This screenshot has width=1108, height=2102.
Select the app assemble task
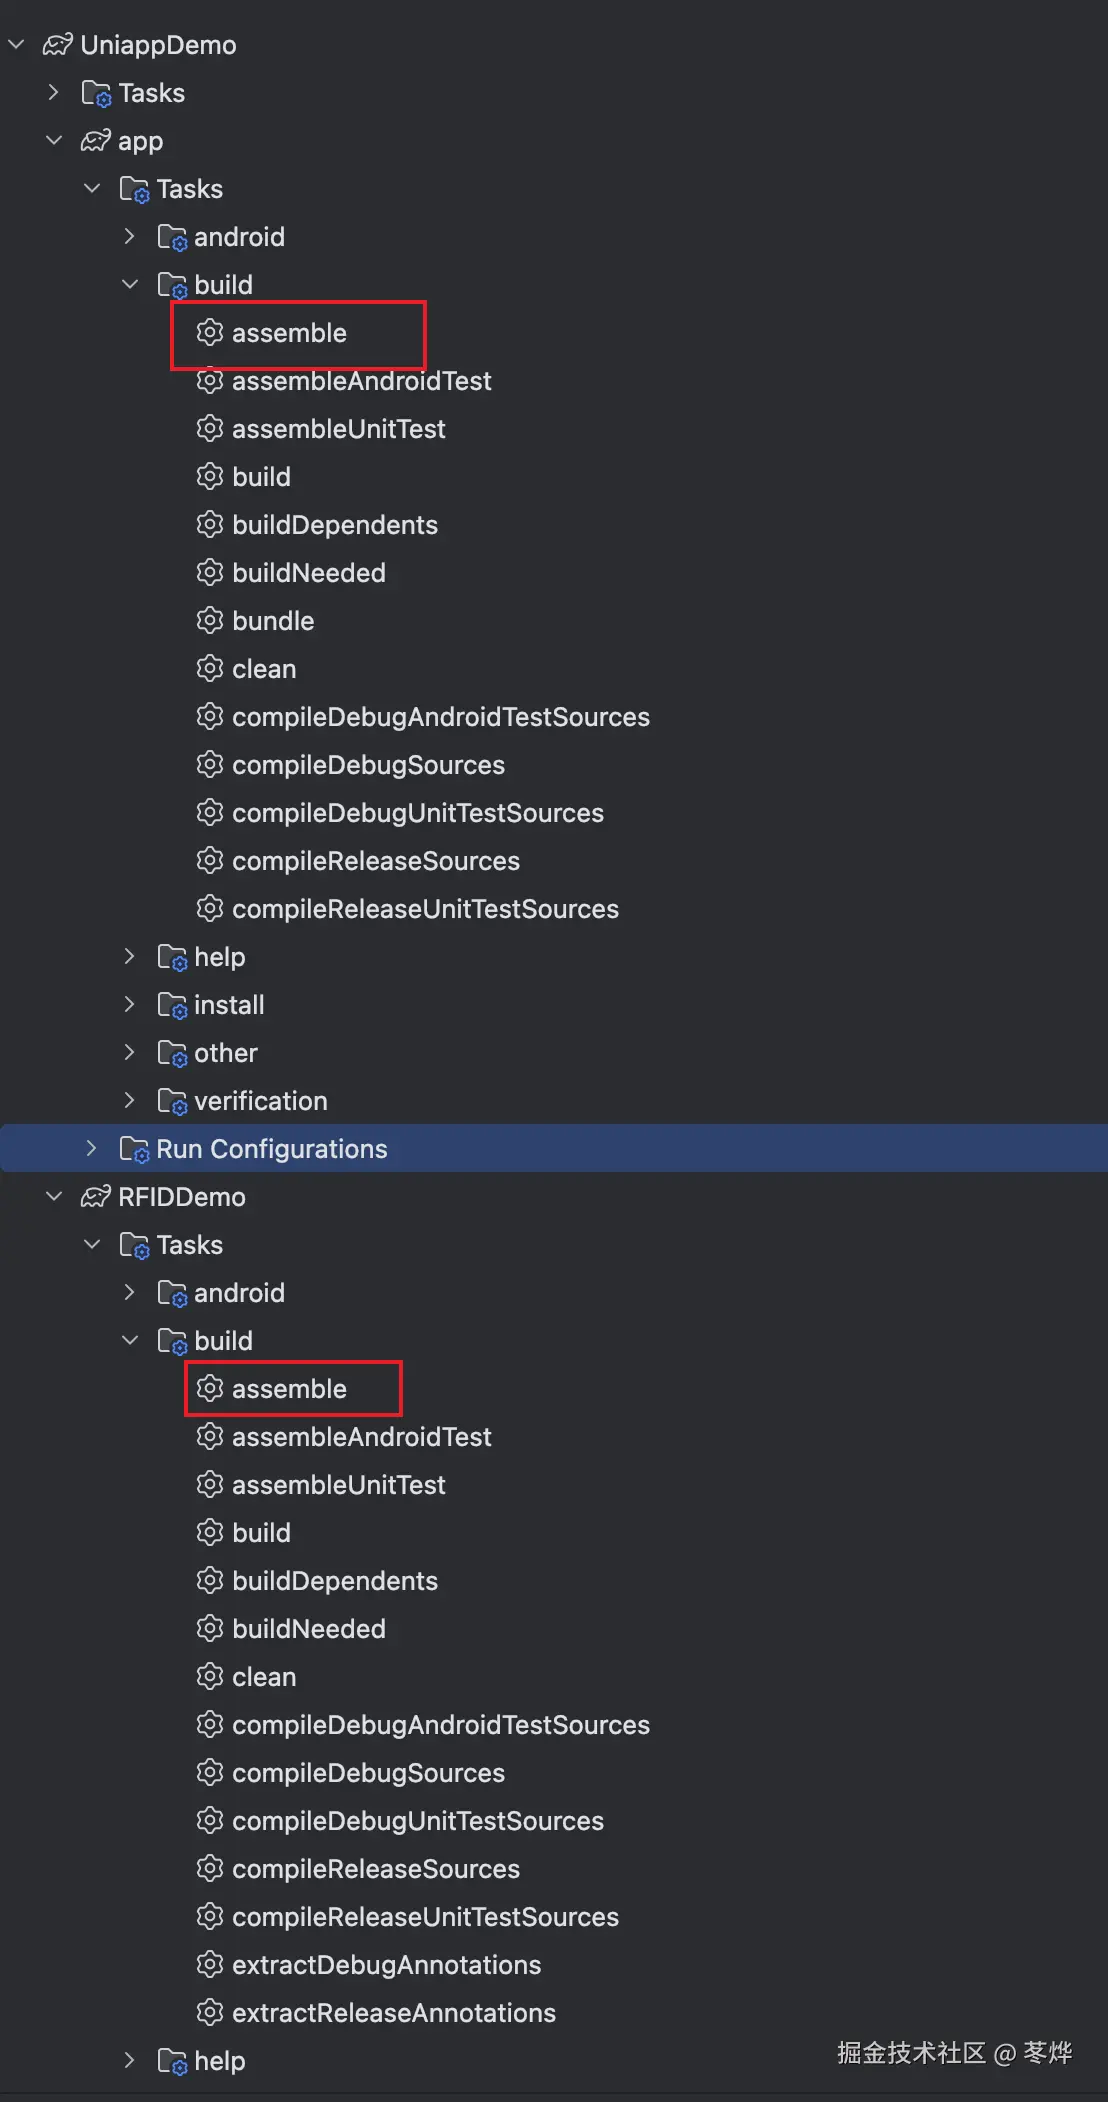click(x=289, y=333)
